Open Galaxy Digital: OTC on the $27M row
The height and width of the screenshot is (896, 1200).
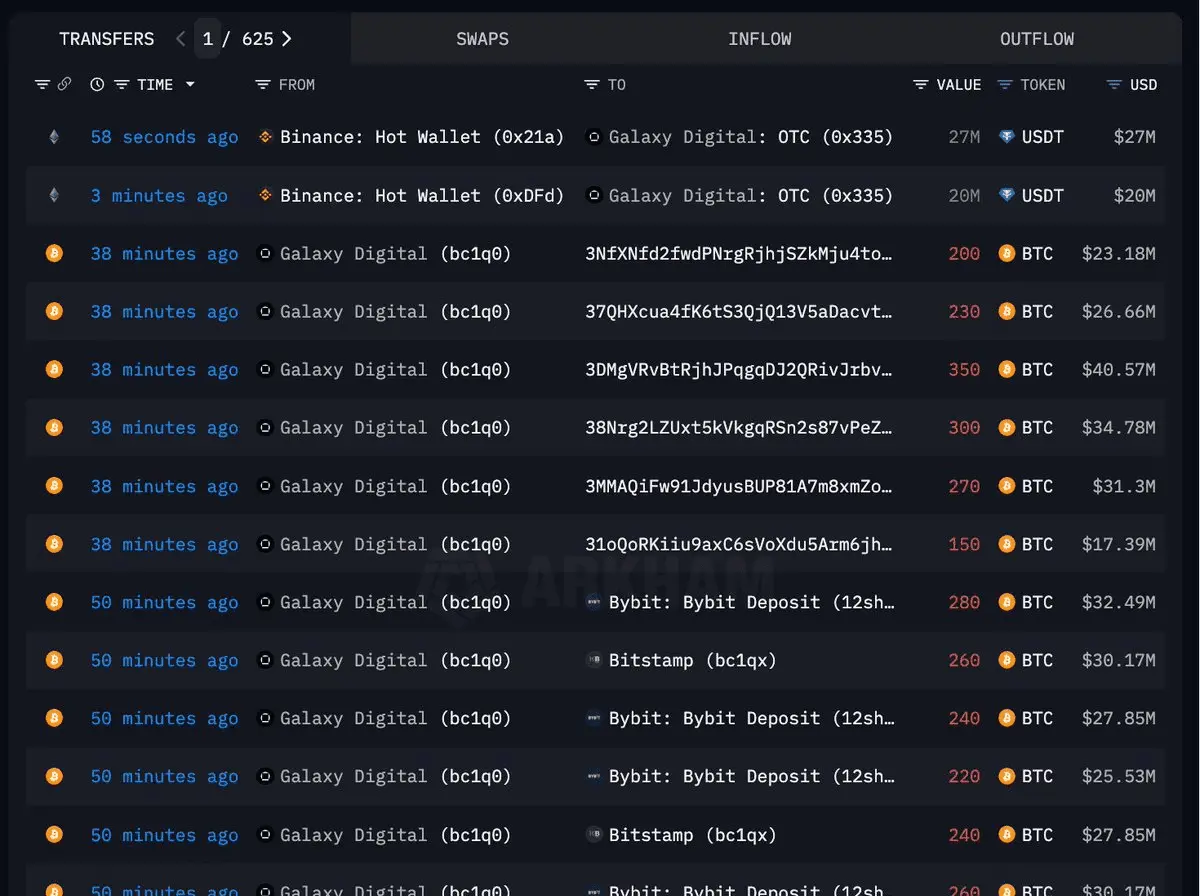[x=751, y=137]
